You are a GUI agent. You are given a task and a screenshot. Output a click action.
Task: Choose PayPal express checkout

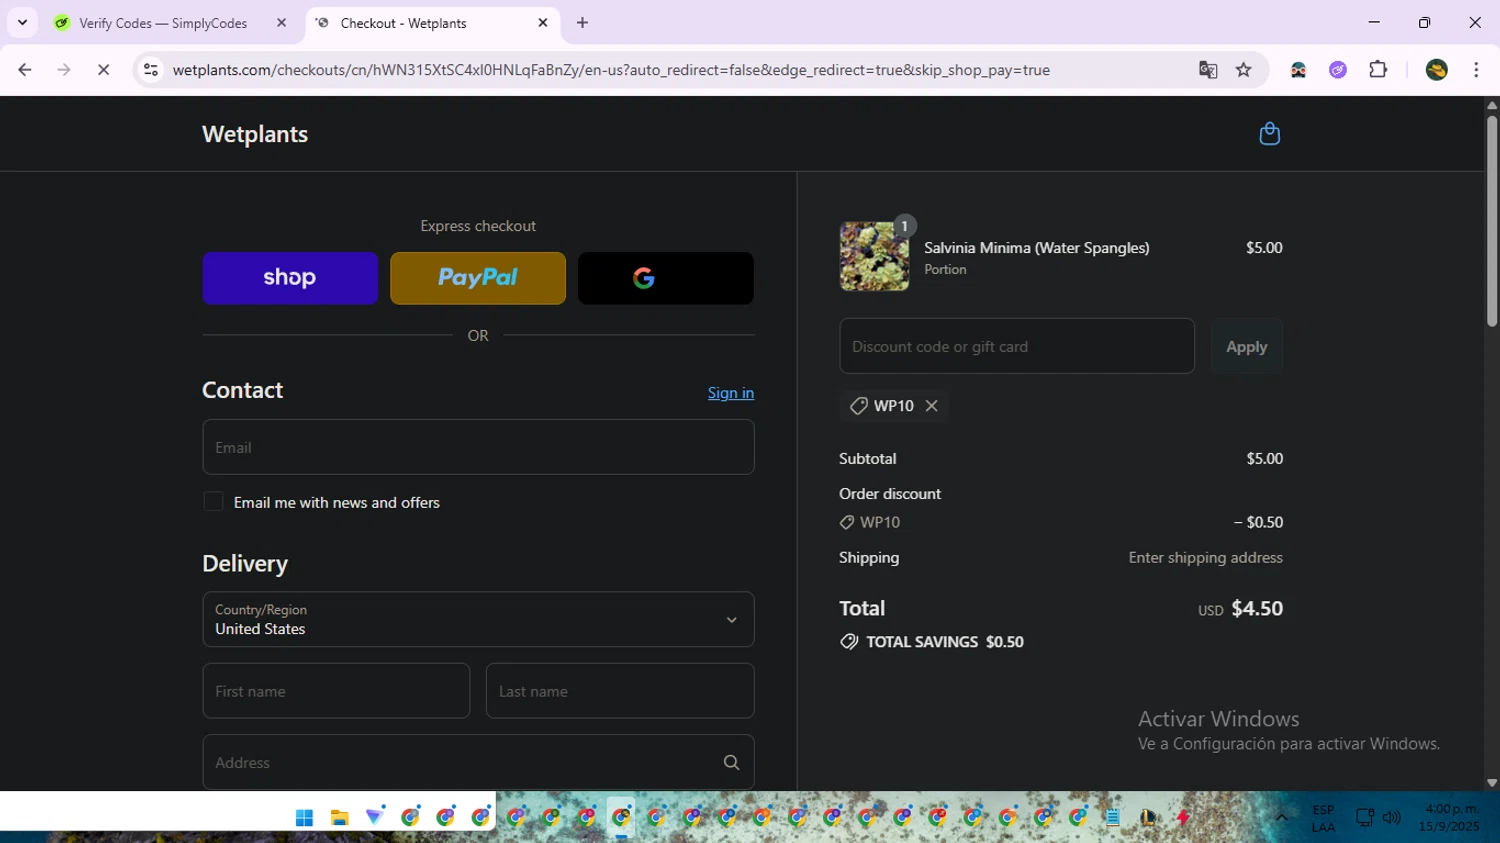click(x=478, y=278)
